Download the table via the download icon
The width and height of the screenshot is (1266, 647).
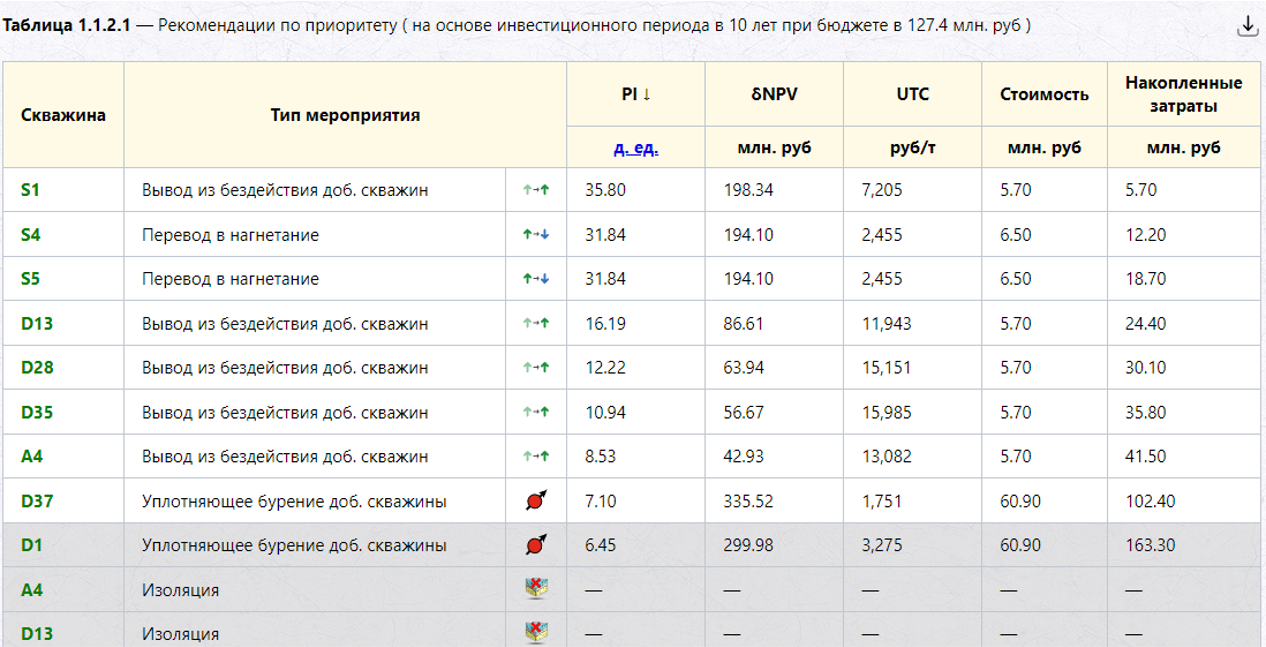pyautogui.click(x=1247, y=27)
